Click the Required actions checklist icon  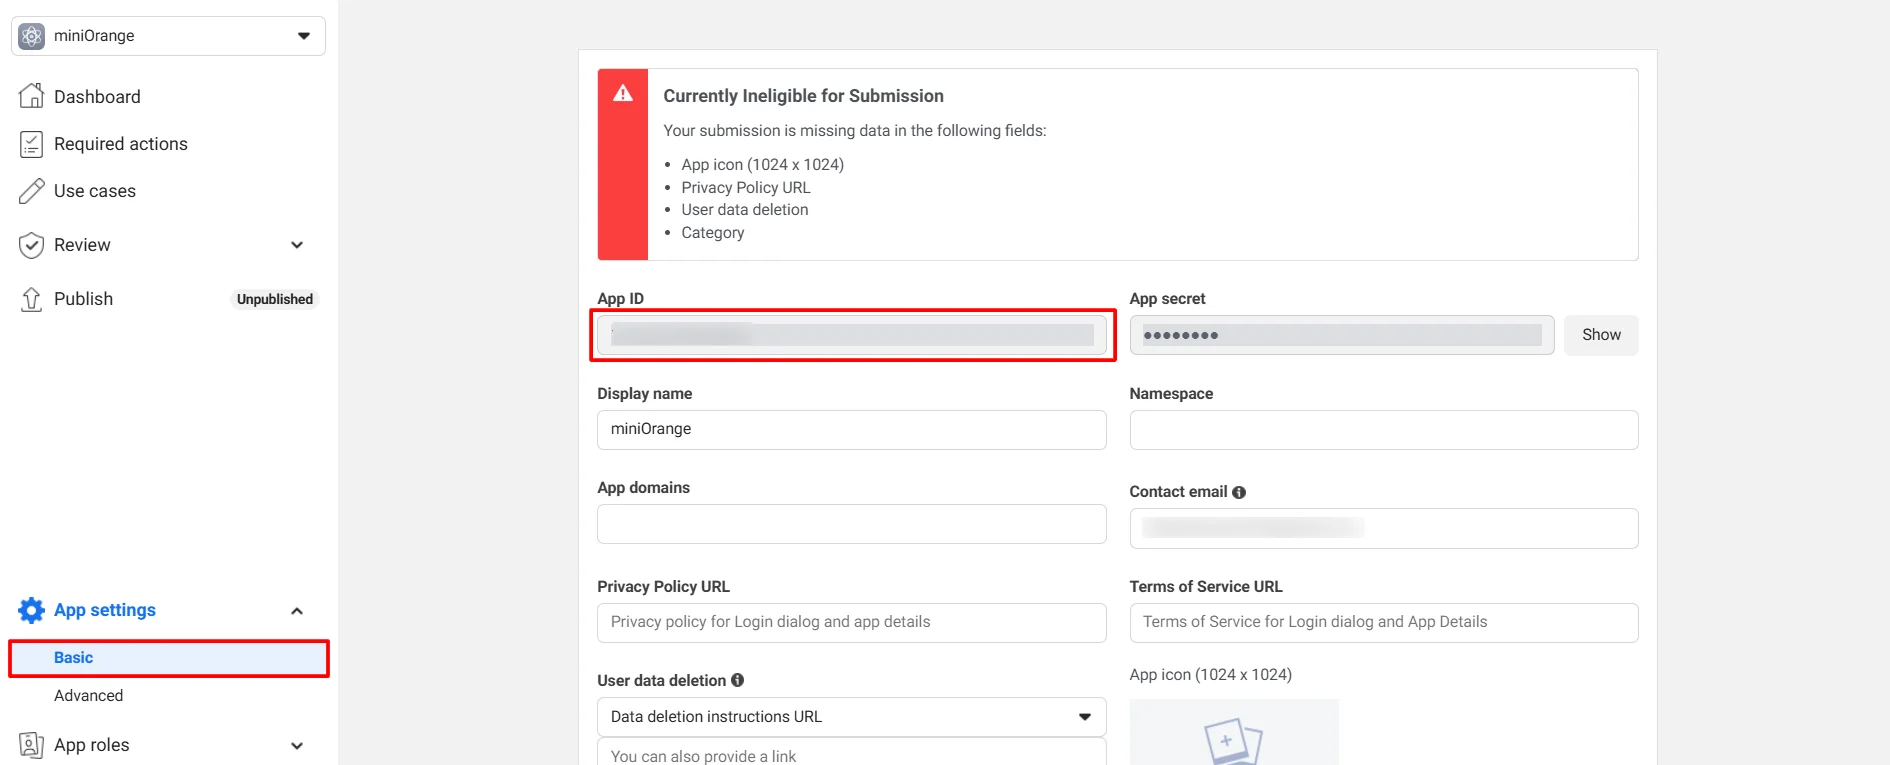point(32,144)
